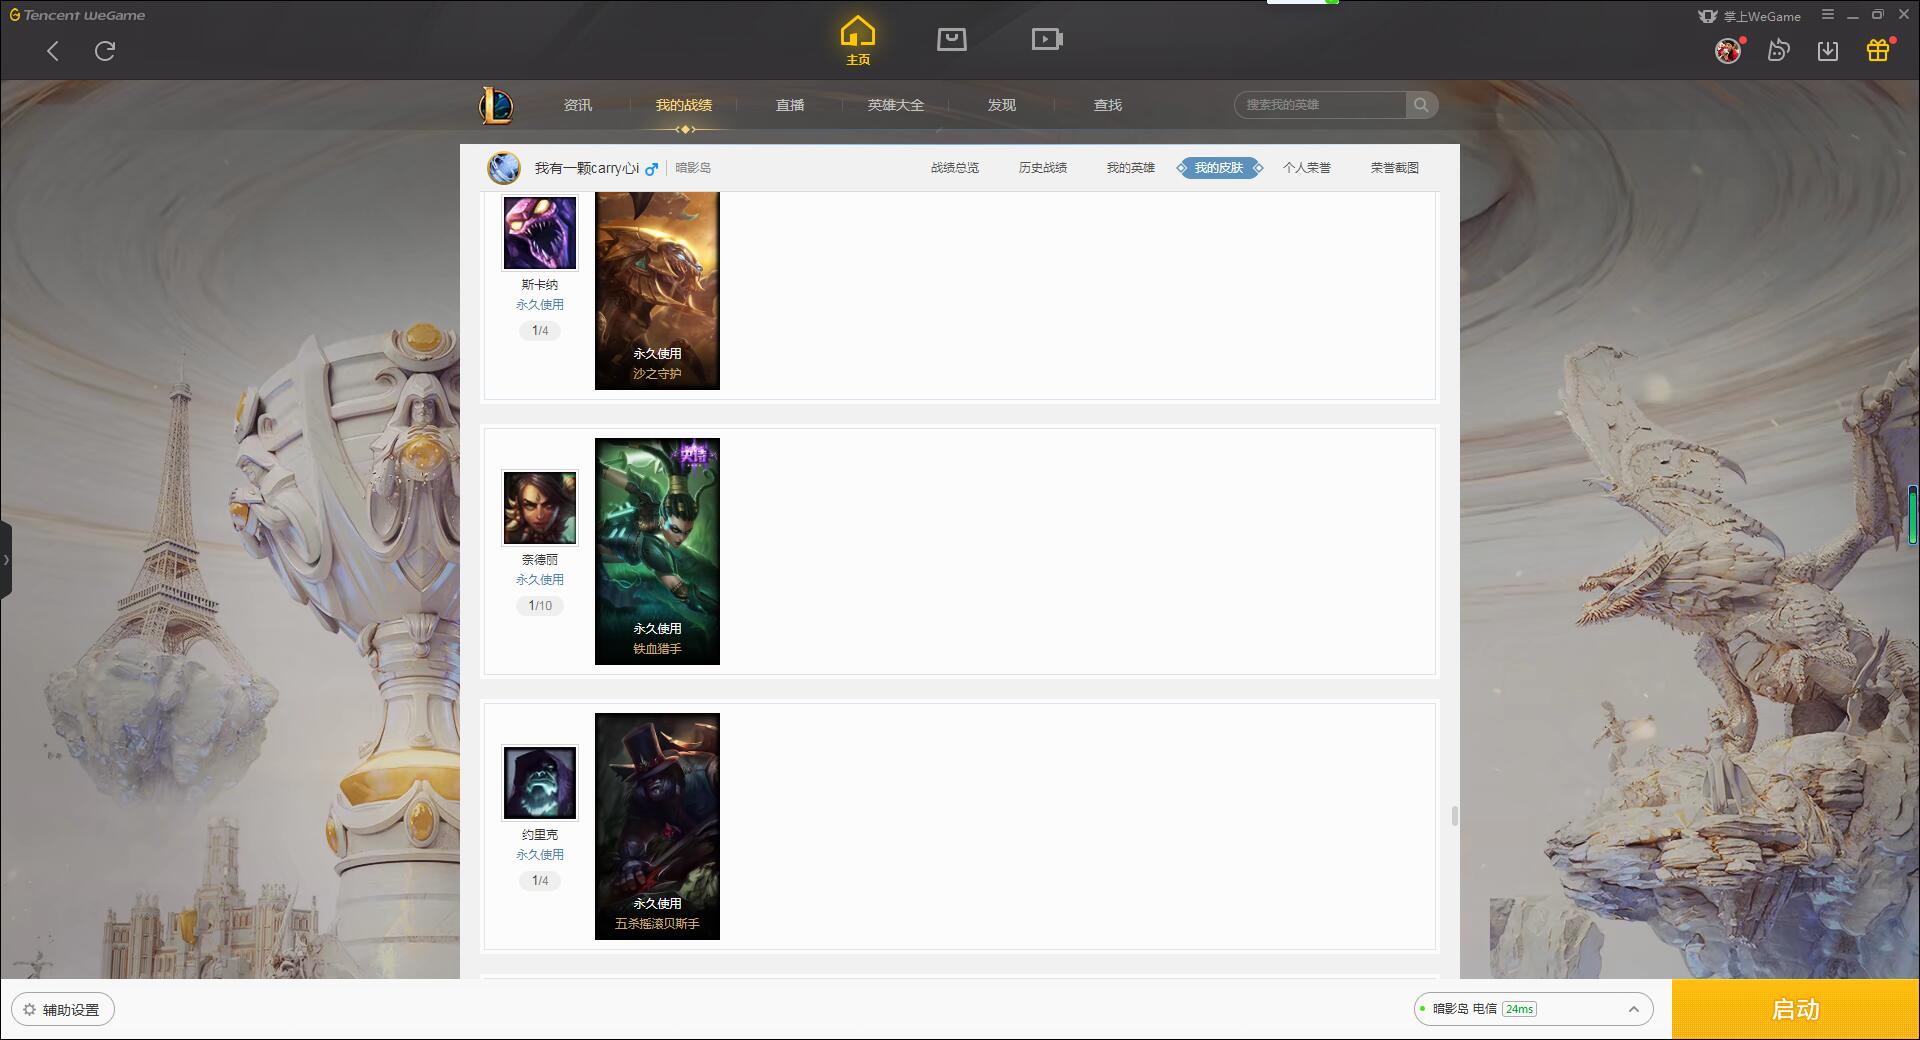Viewport: 1920px width, 1040px height.
Task: Click 沙之守护 skin card
Action: [x=657, y=291]
